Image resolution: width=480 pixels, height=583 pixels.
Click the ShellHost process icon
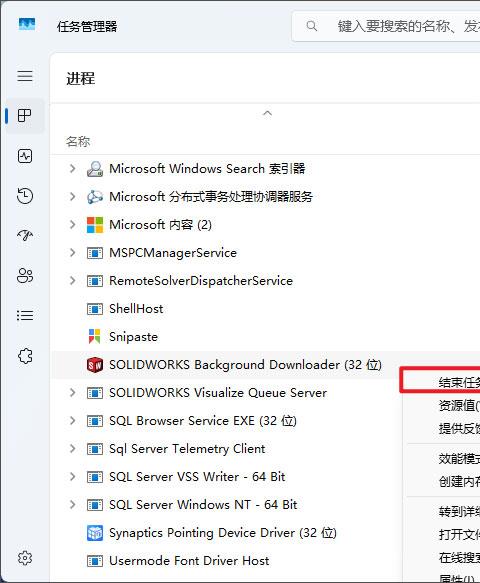click(95, 309)
